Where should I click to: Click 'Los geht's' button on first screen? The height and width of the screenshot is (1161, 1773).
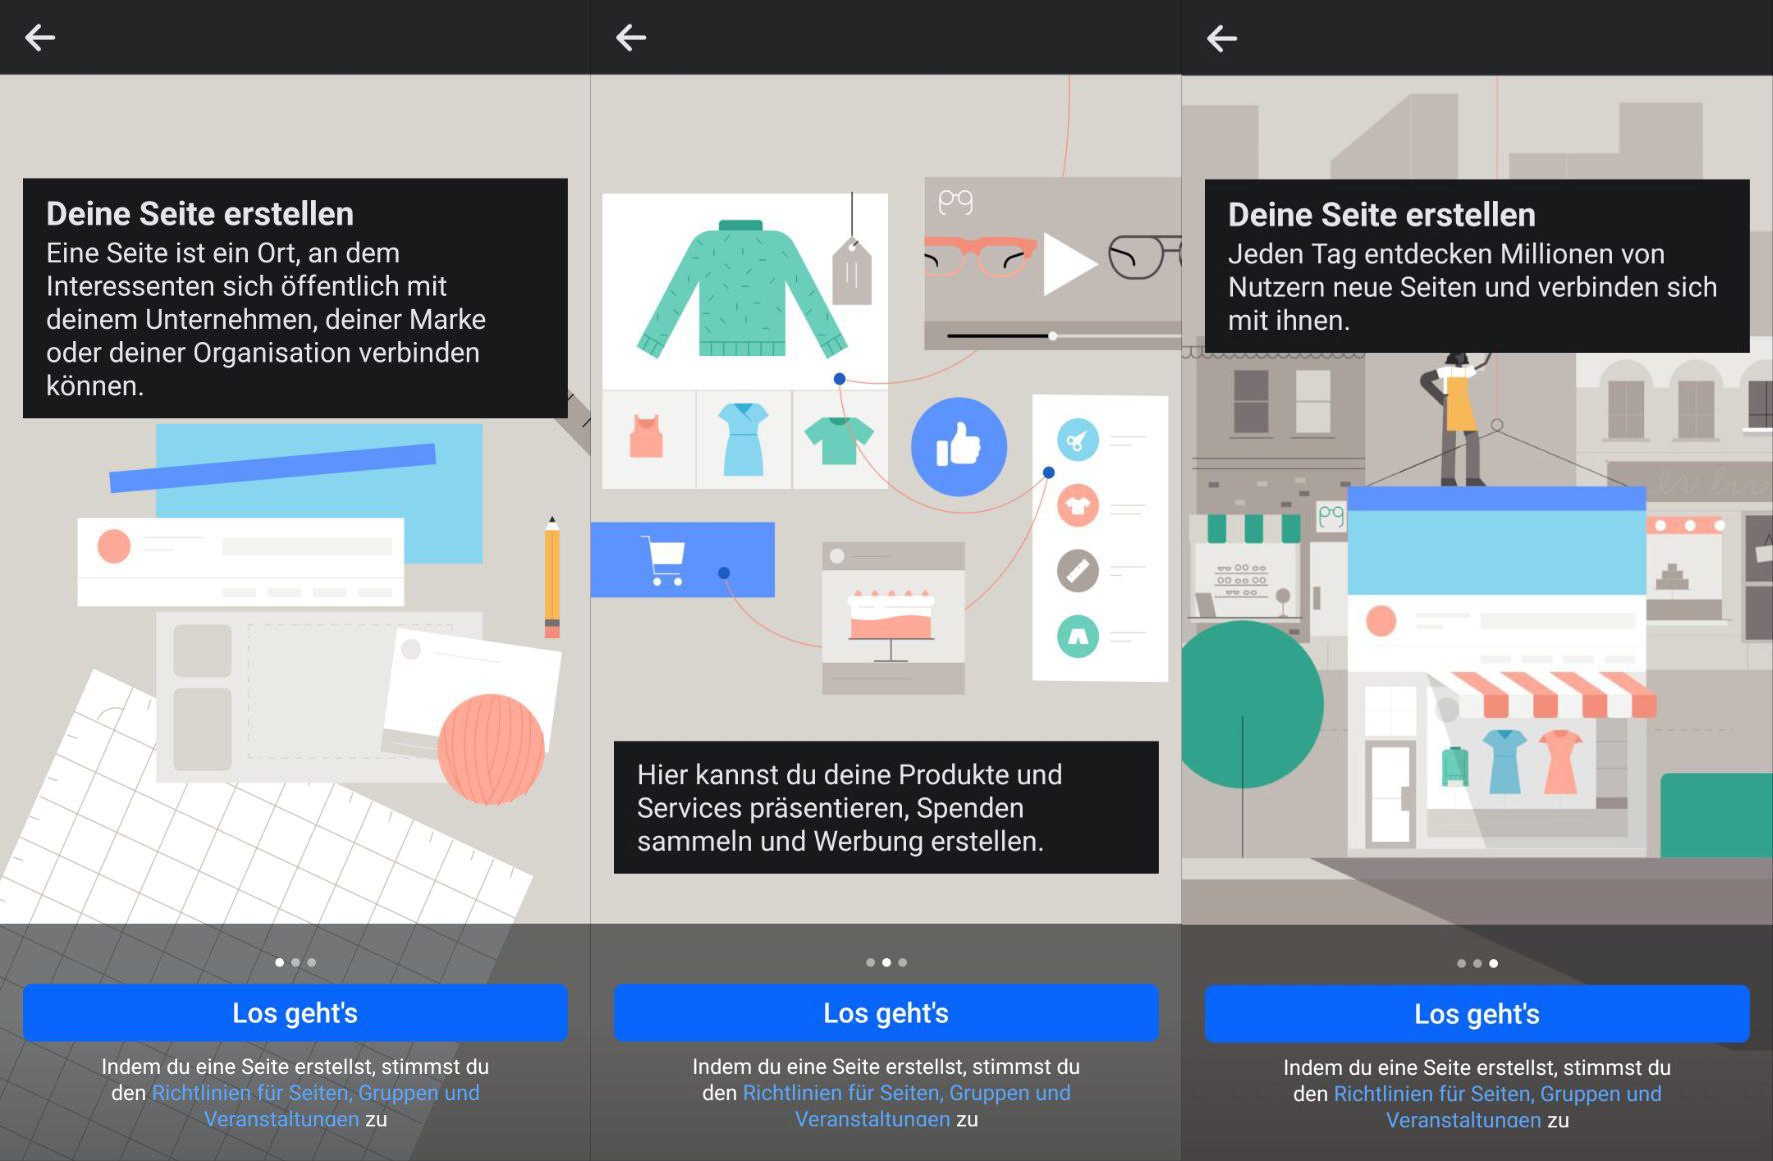coord(295,1013)
